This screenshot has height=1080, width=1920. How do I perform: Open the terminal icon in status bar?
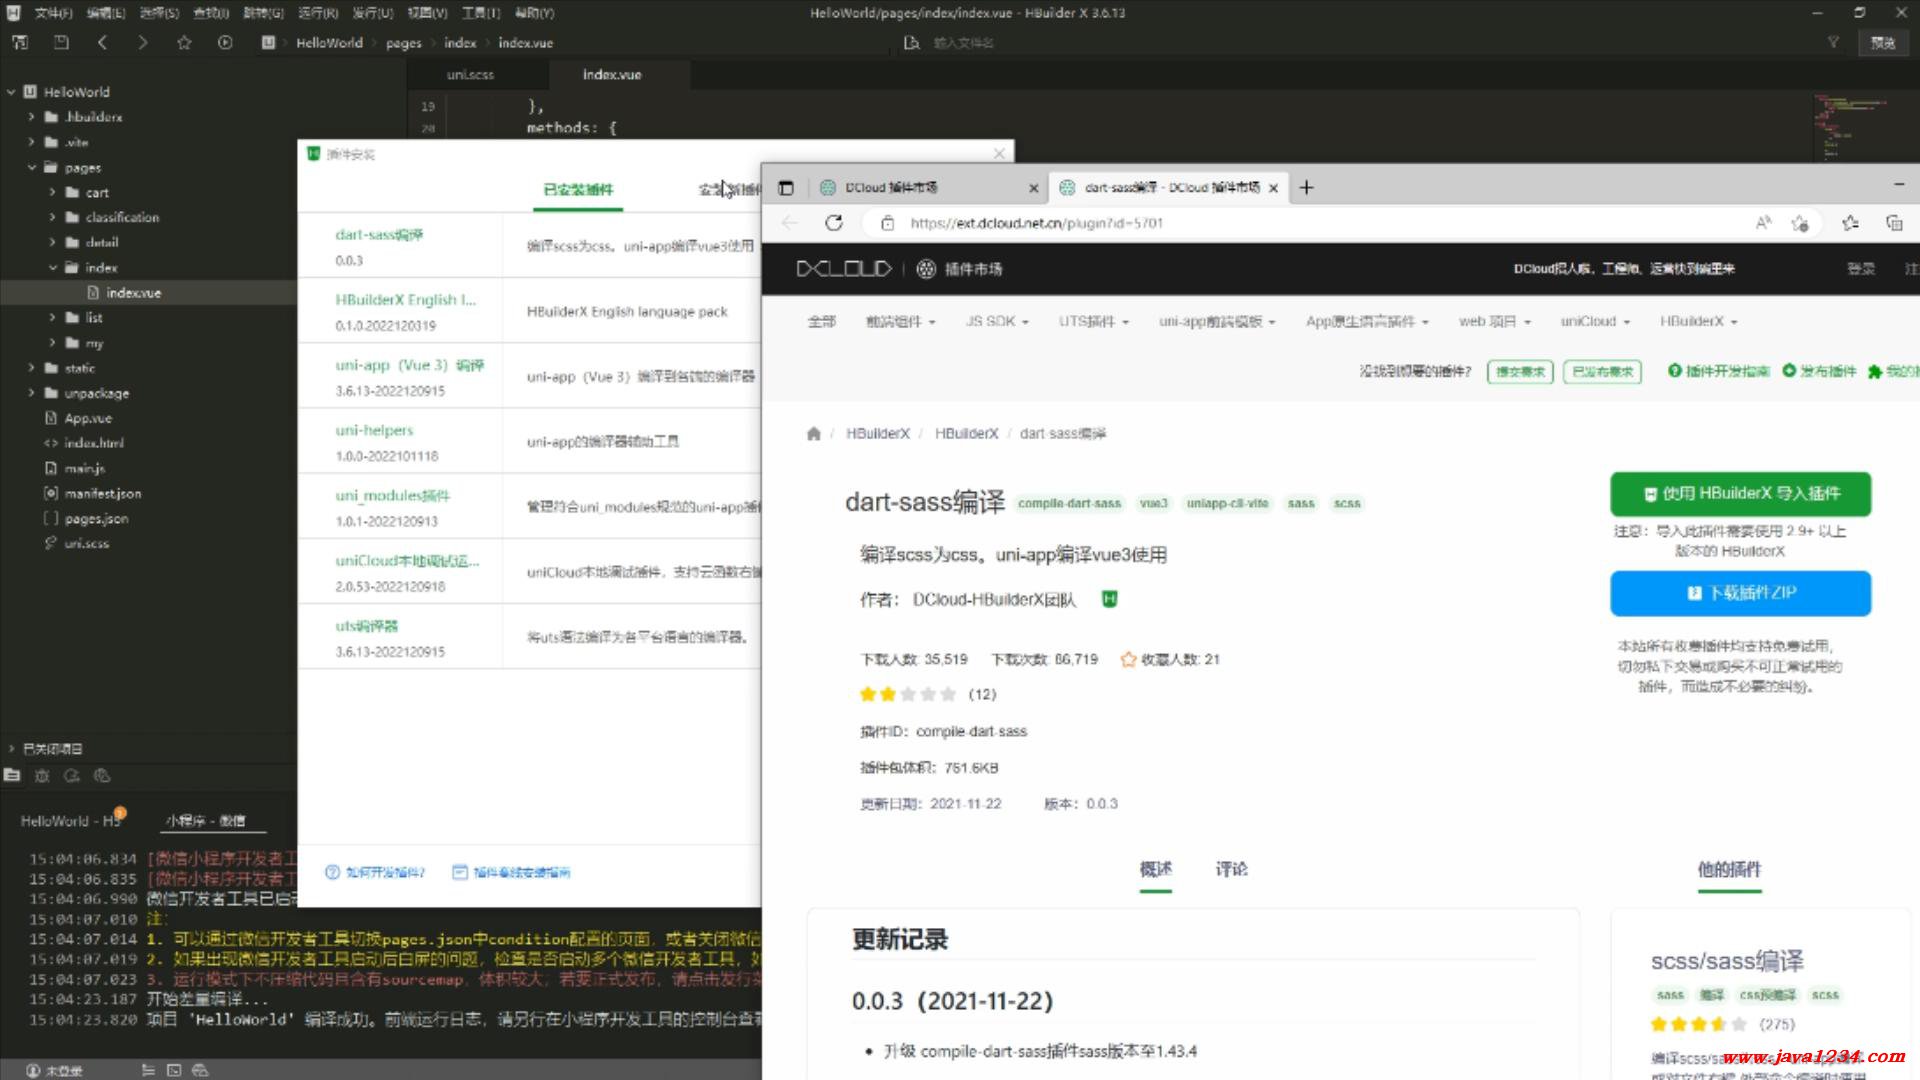(174, 1070)
